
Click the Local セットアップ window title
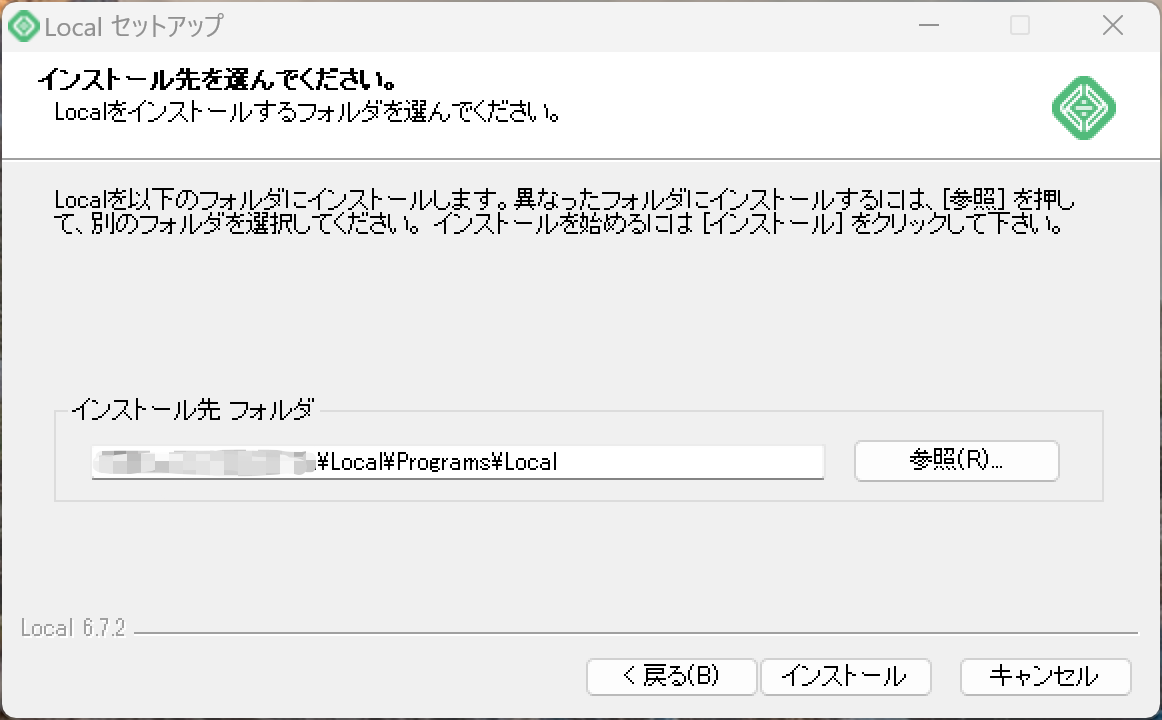pos(133,26)
